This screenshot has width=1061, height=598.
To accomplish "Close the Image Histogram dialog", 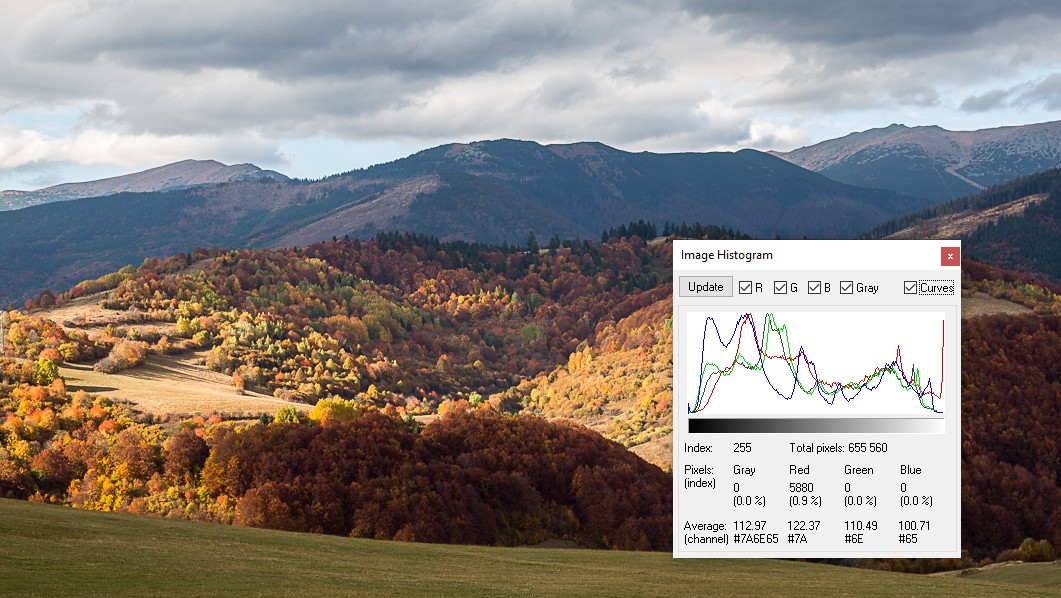I will 950,256.
